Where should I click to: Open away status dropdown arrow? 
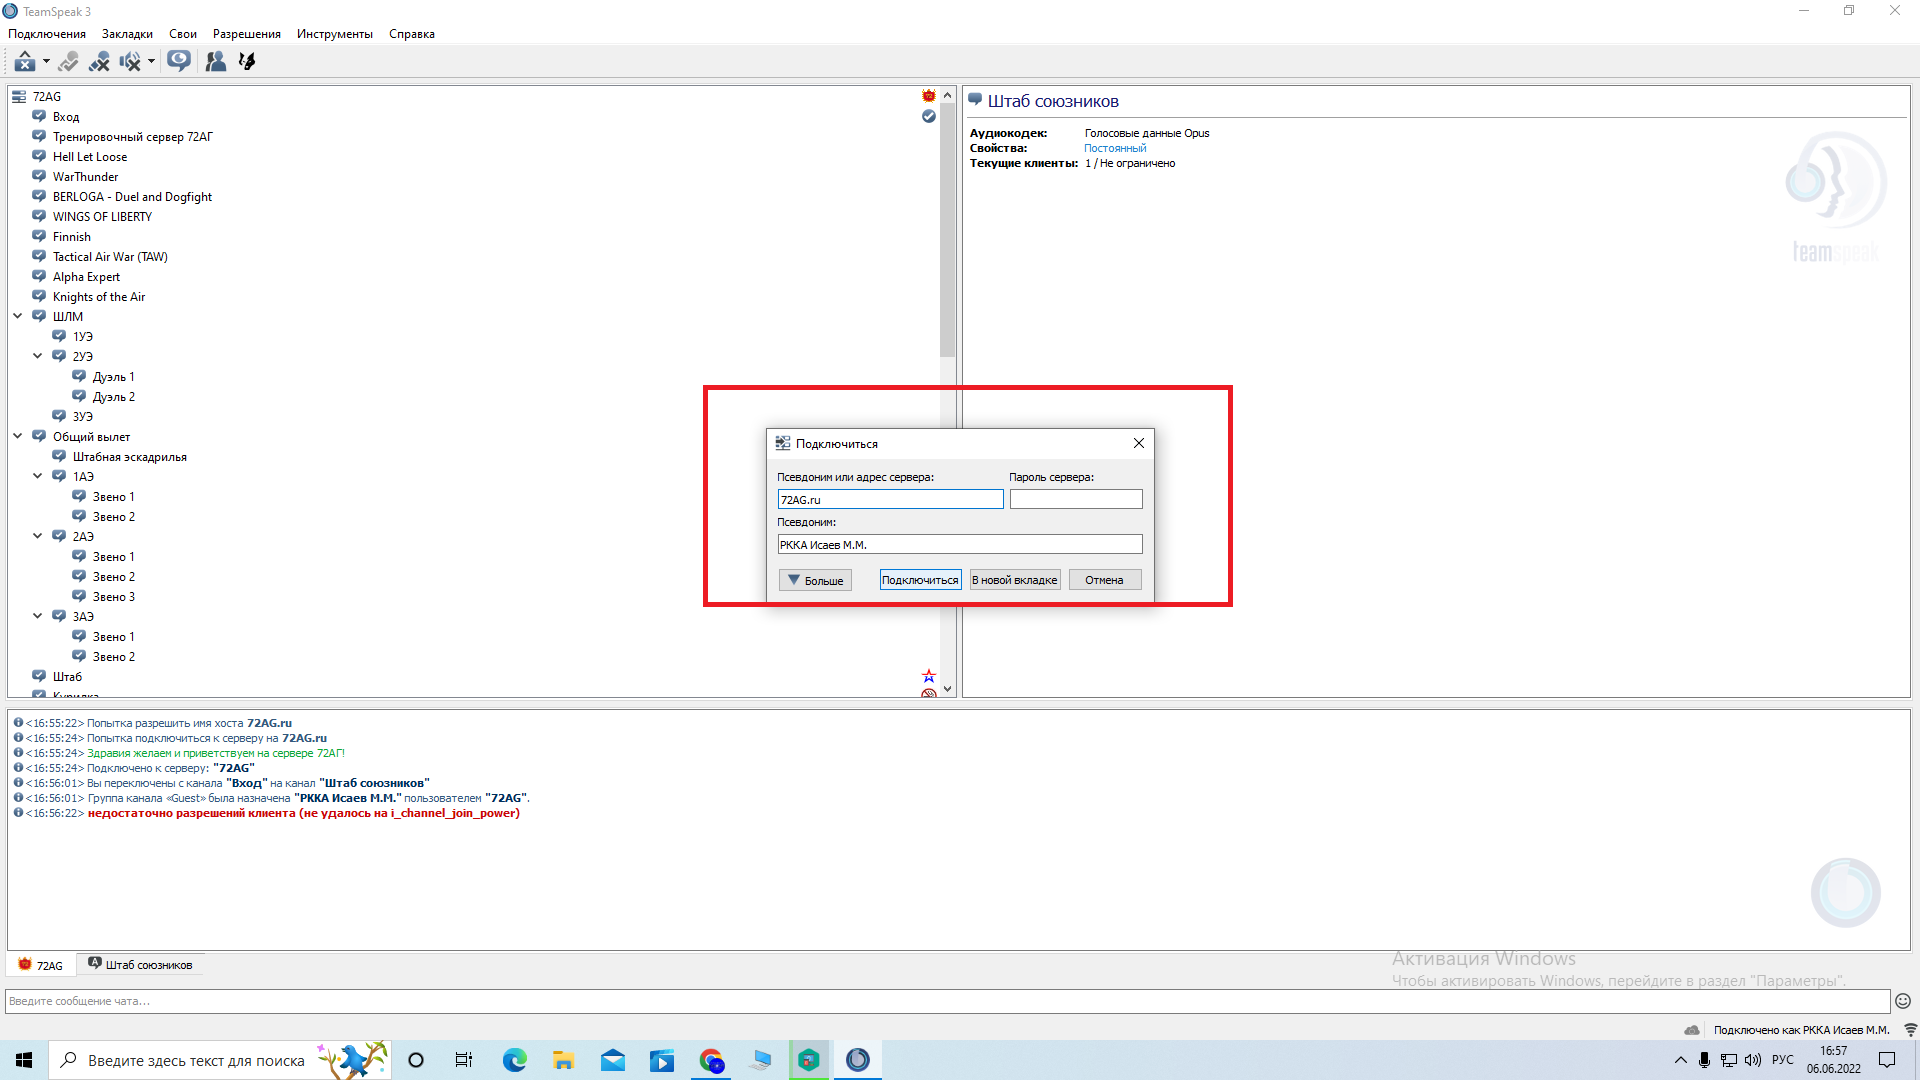pos(46,61)
